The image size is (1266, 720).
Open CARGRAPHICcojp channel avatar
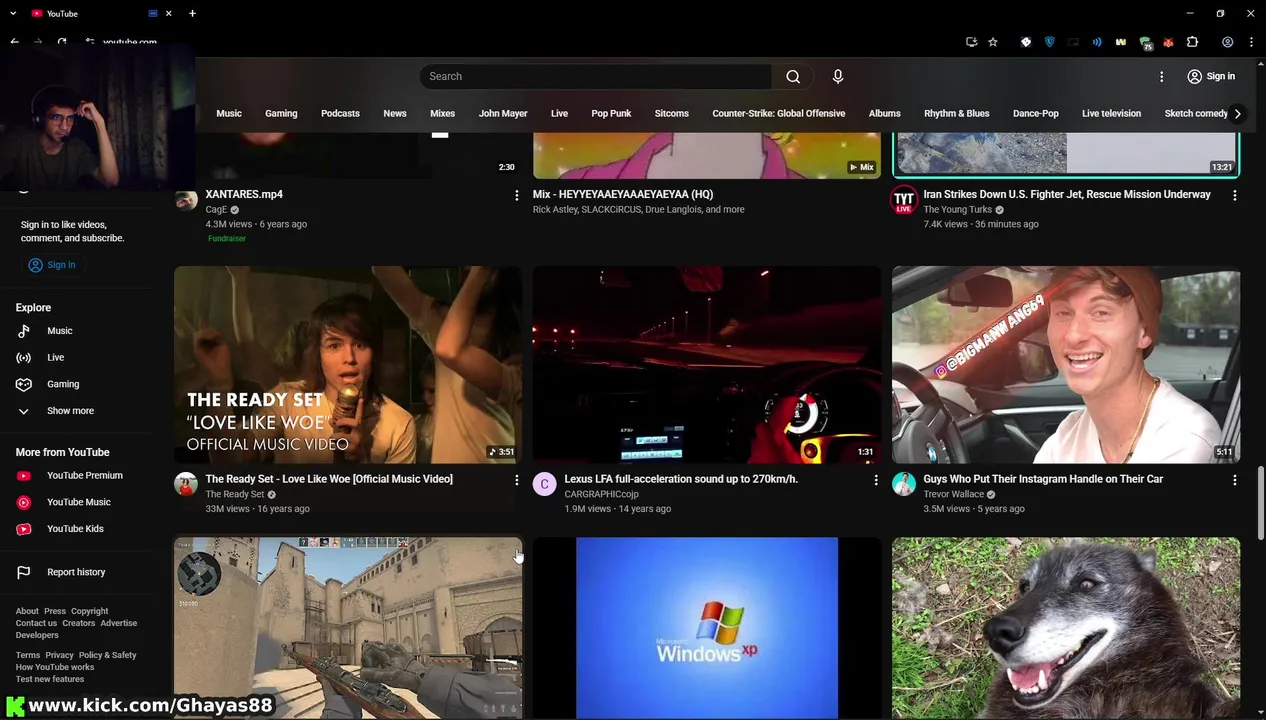point(544,485)
